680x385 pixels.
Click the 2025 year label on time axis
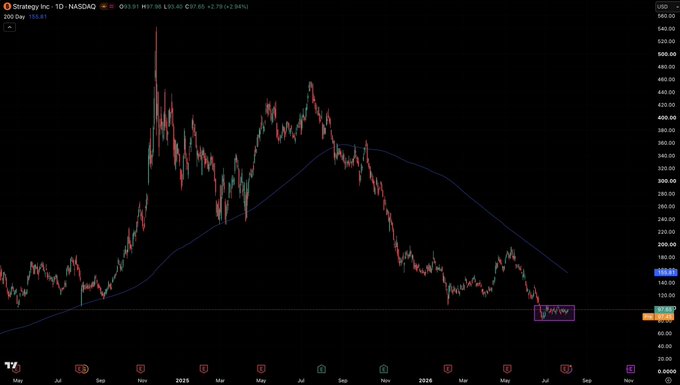click(182, 380)
